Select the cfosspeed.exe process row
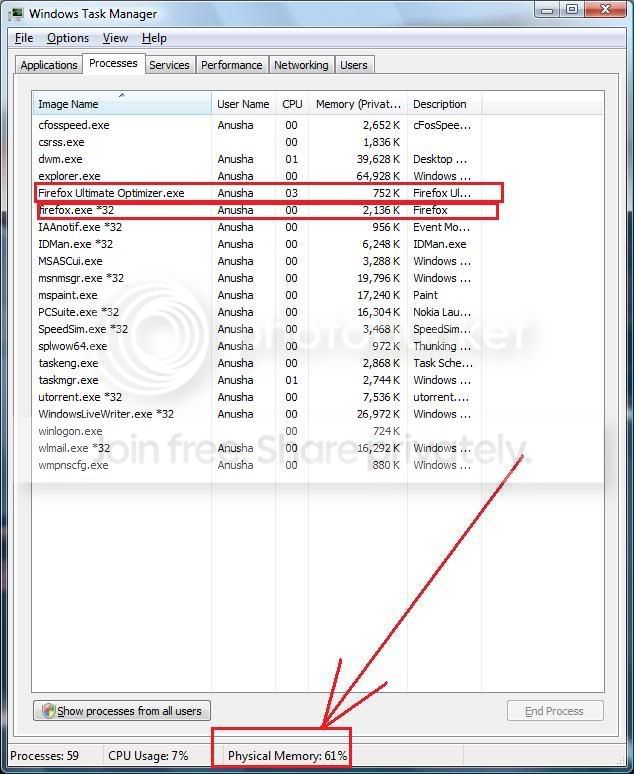 257,125
